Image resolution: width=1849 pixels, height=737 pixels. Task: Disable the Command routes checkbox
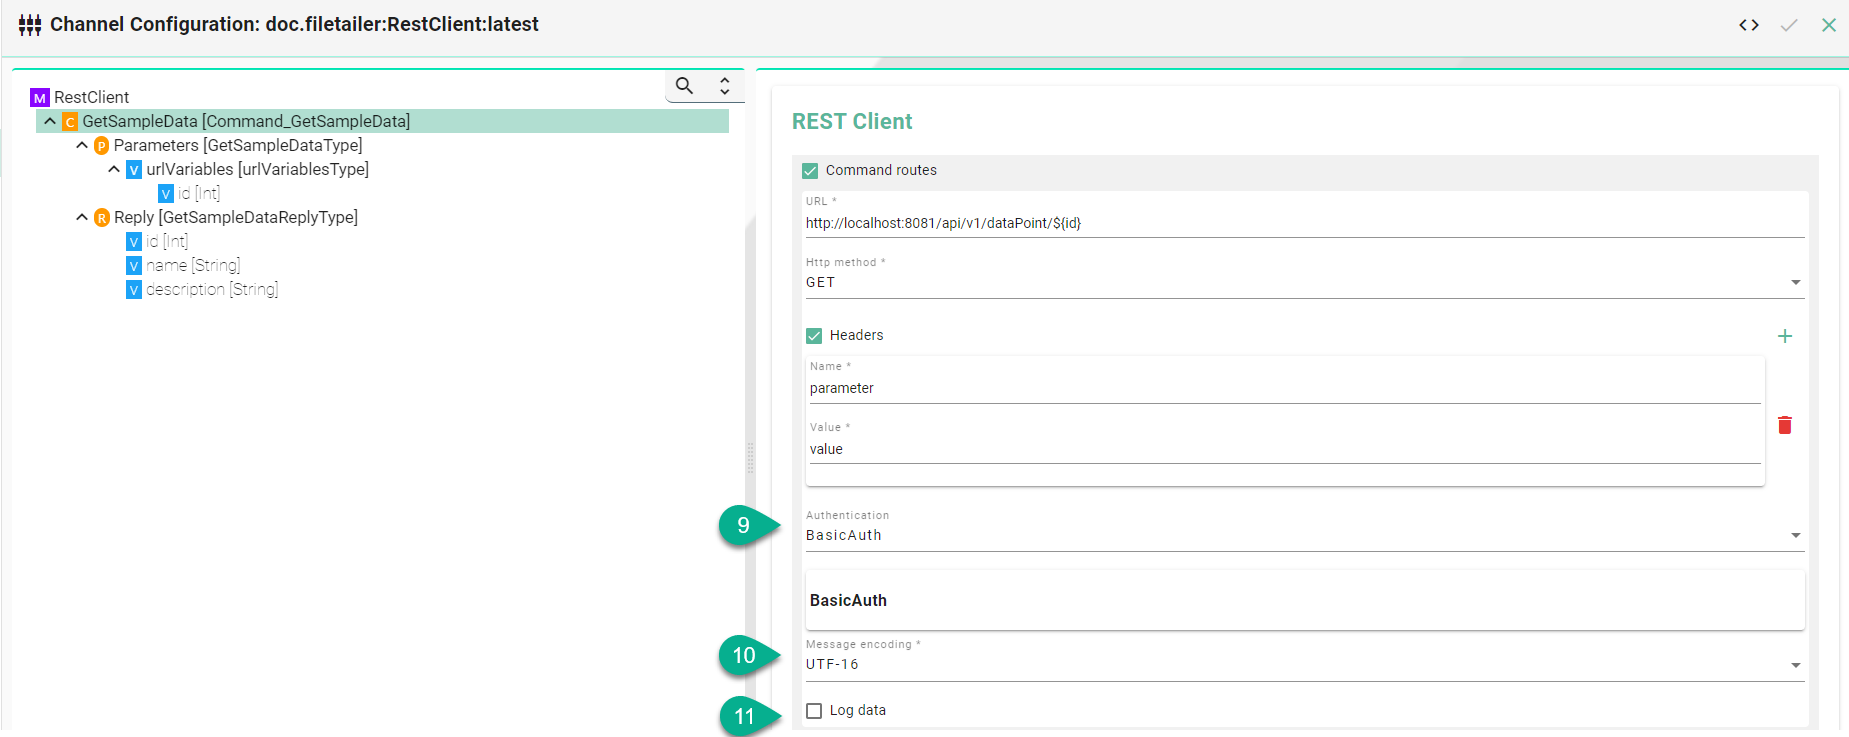[x=810, y=171]
